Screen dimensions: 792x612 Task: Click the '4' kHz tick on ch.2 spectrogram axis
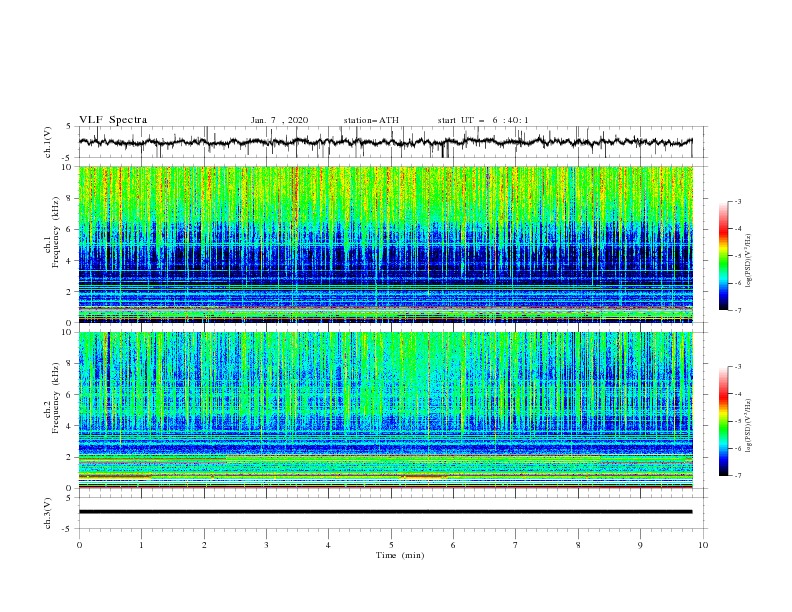tap(71, 426)
